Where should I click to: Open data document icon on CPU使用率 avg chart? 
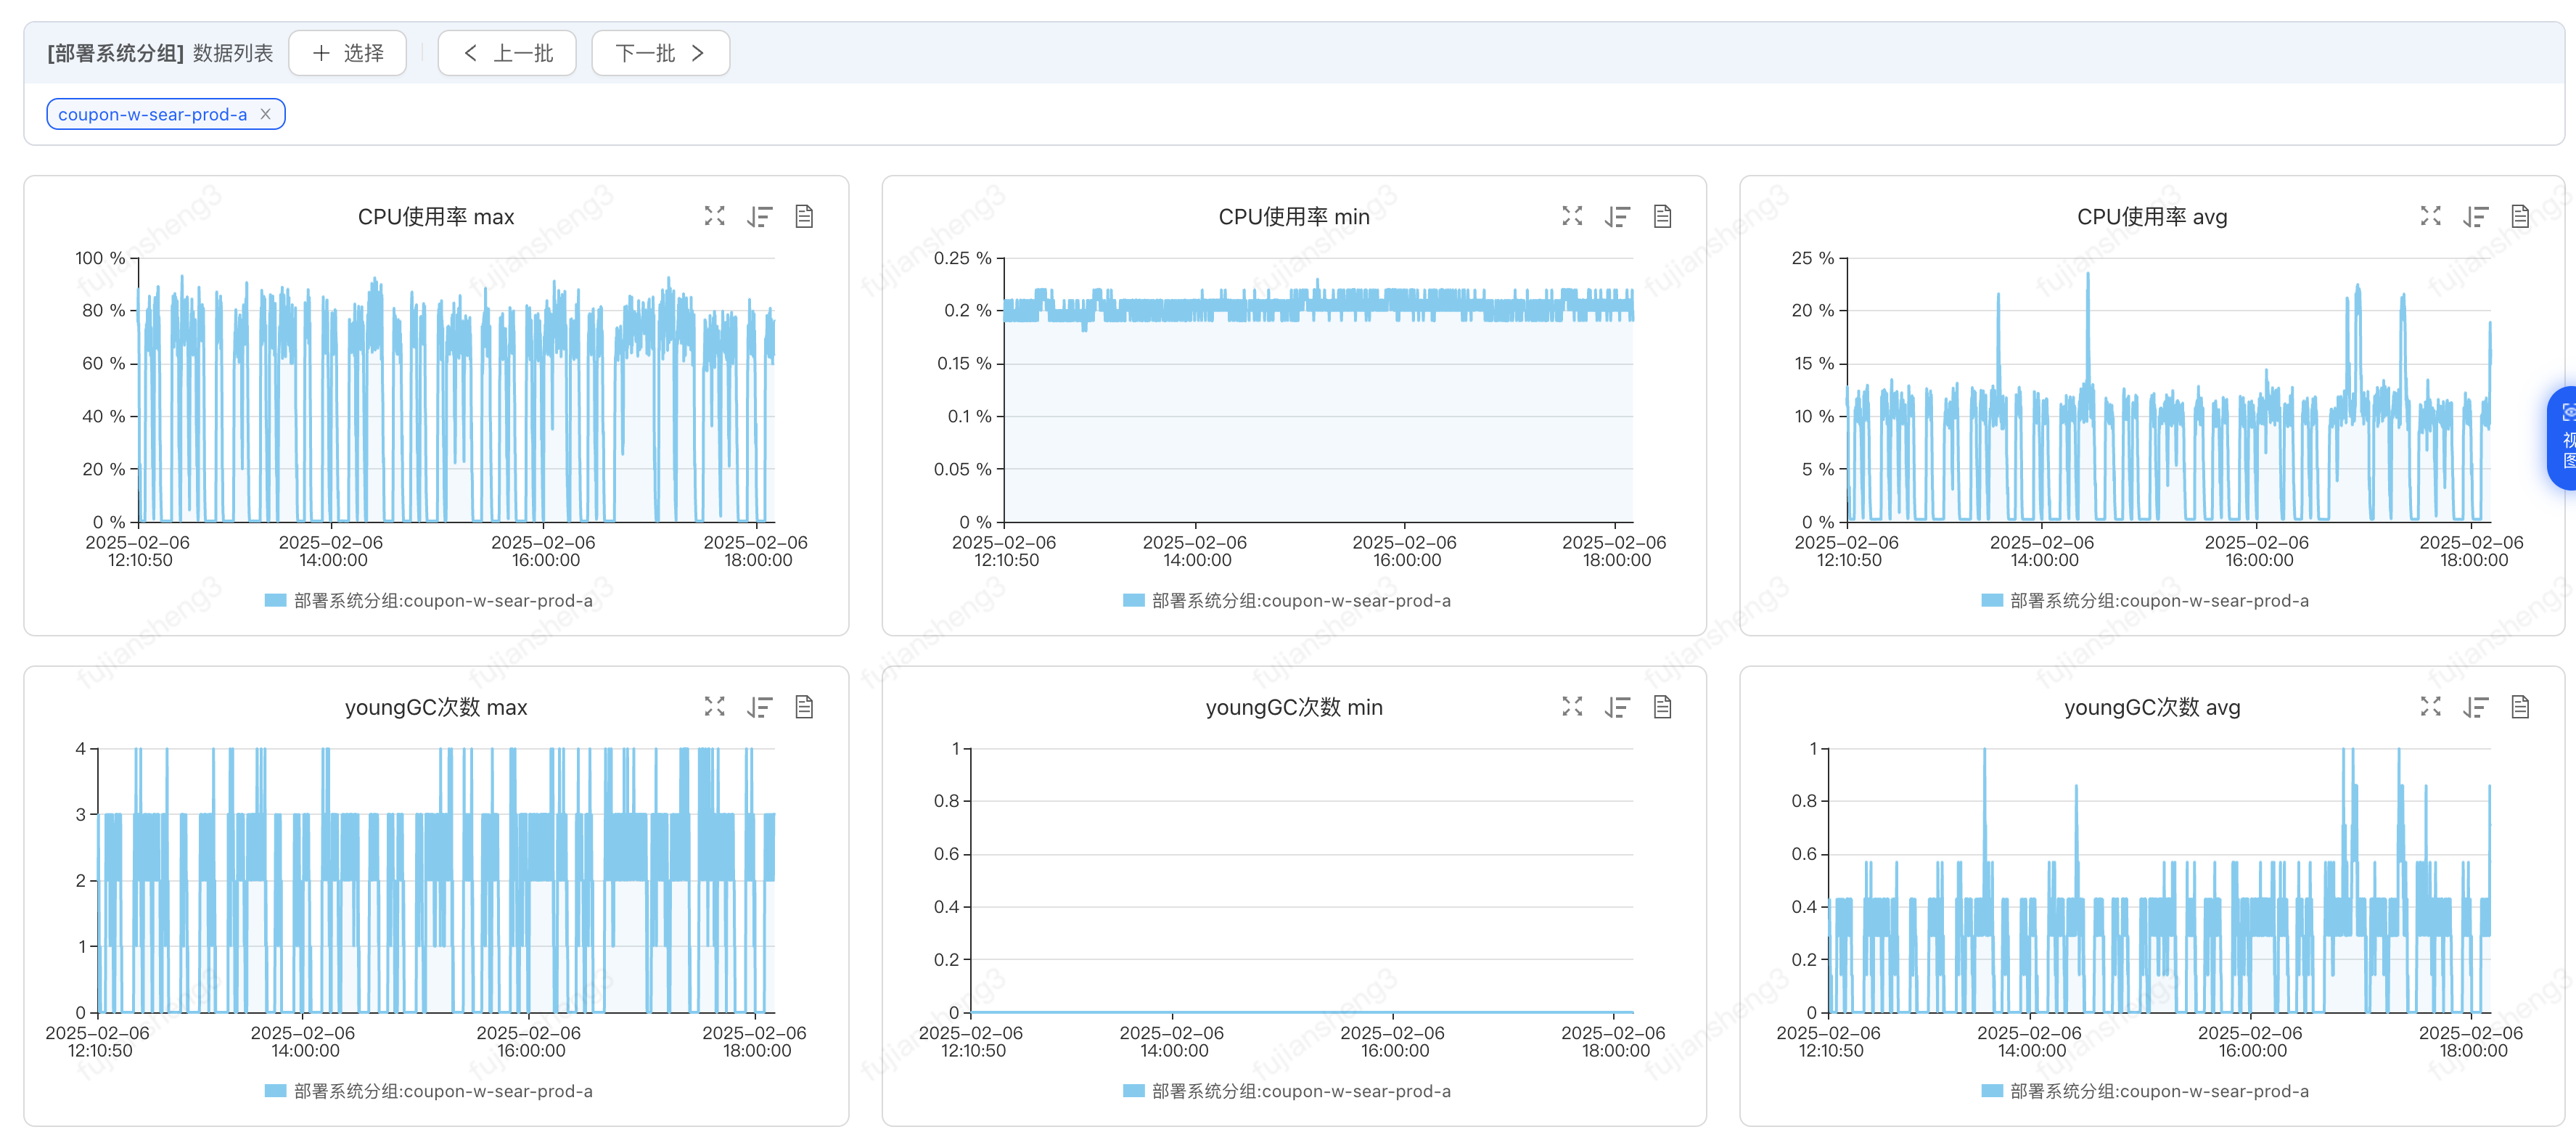2520,216
